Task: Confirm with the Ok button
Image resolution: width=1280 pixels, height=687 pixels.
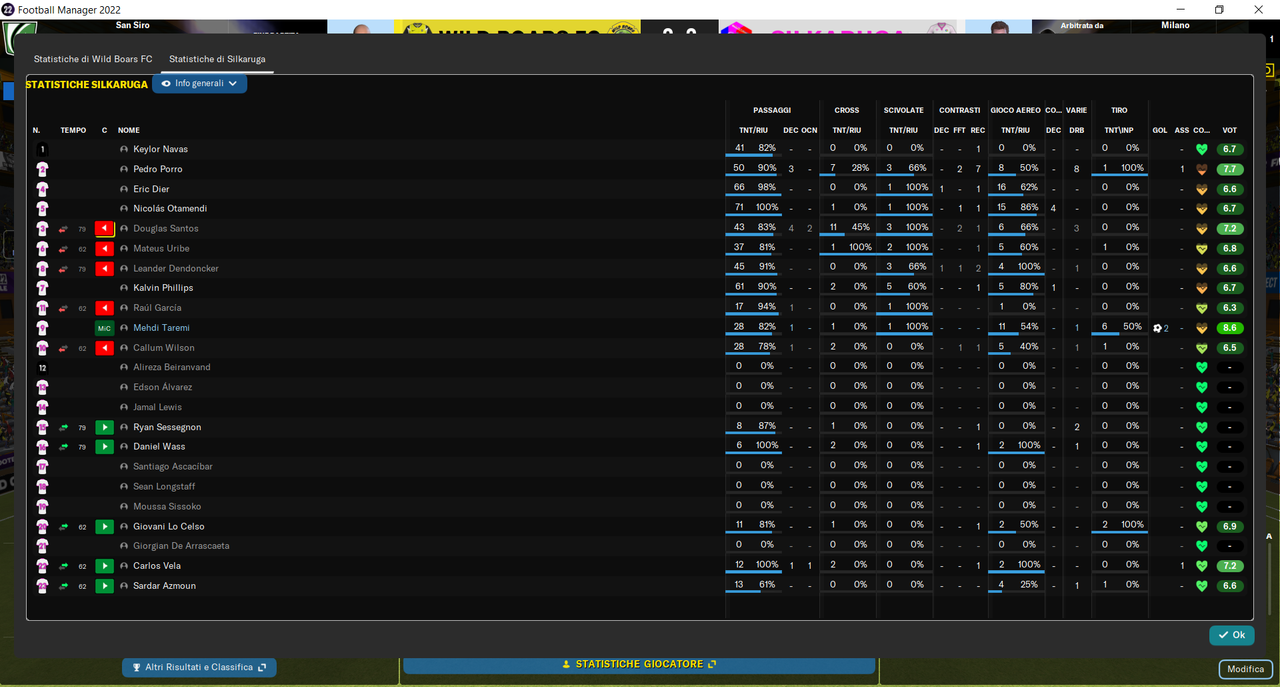Action: pyautogui.click(x=1231, y=635)
